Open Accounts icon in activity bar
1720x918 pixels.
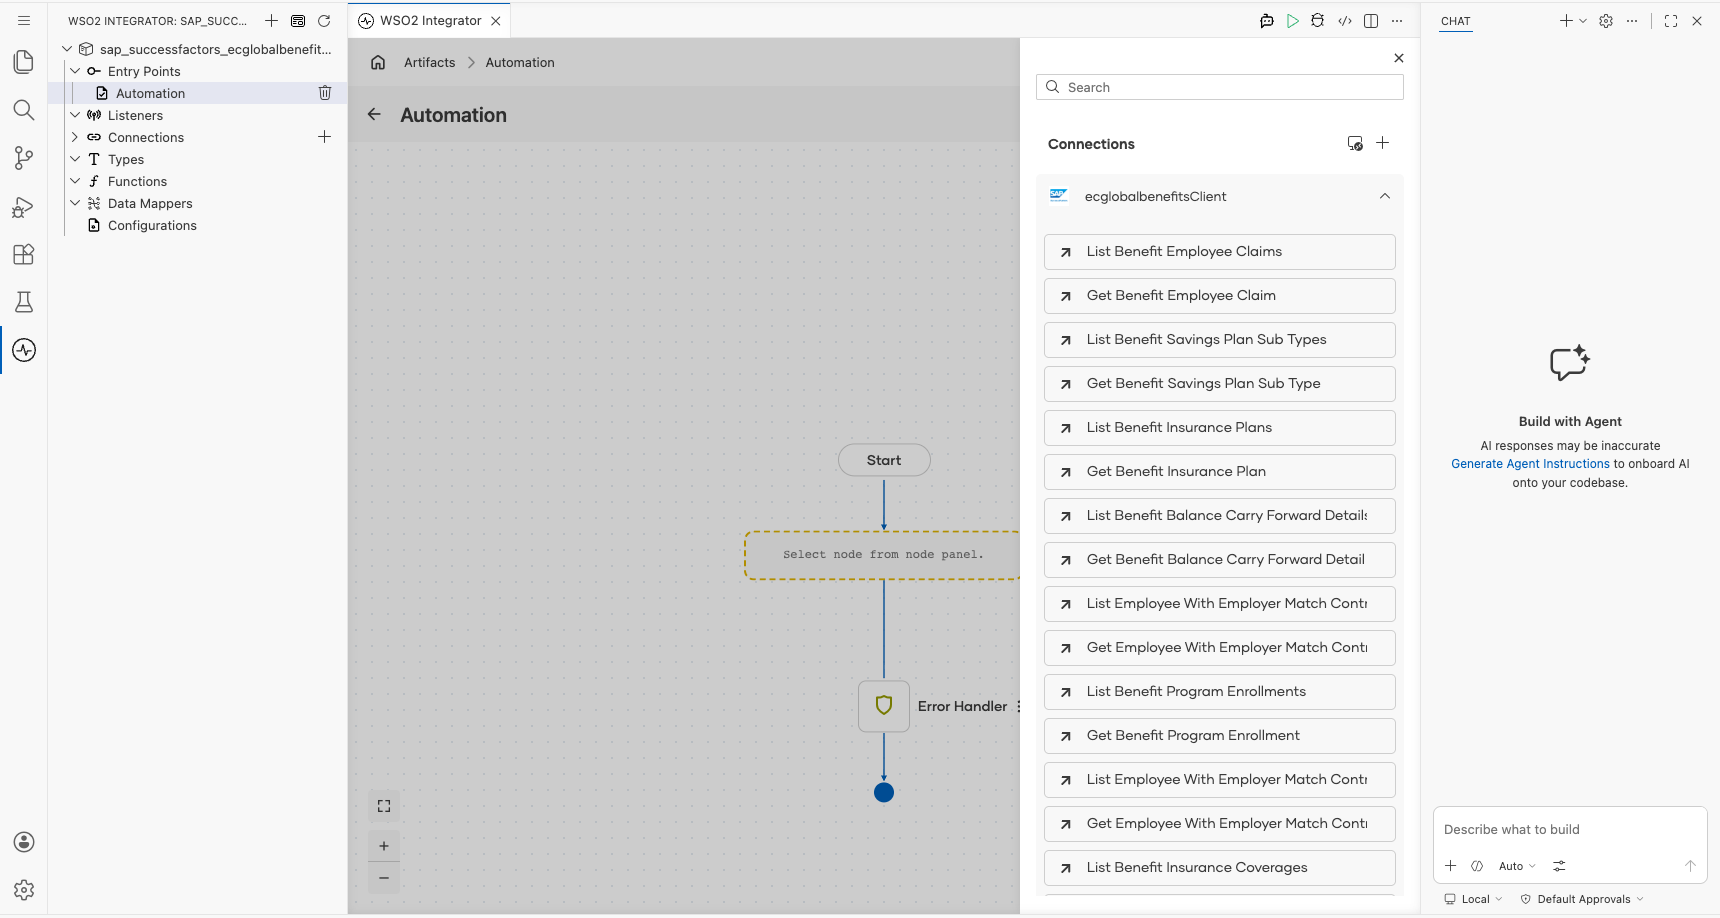24,842
